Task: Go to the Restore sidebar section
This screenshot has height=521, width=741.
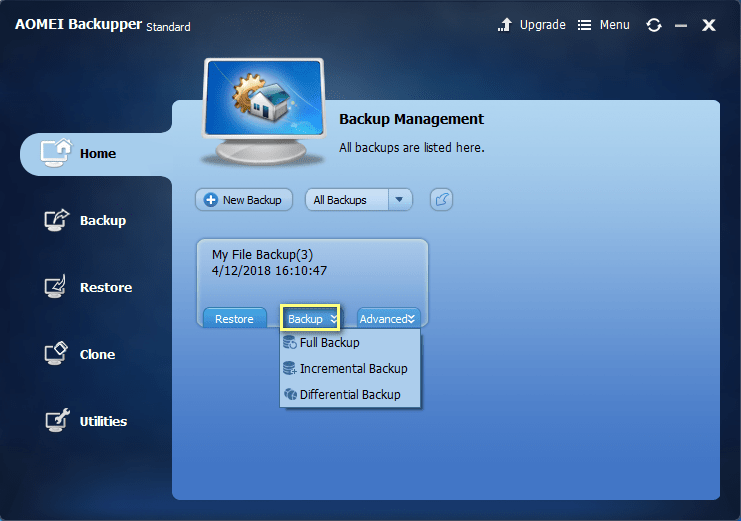Action: click(x=88, y=287)
